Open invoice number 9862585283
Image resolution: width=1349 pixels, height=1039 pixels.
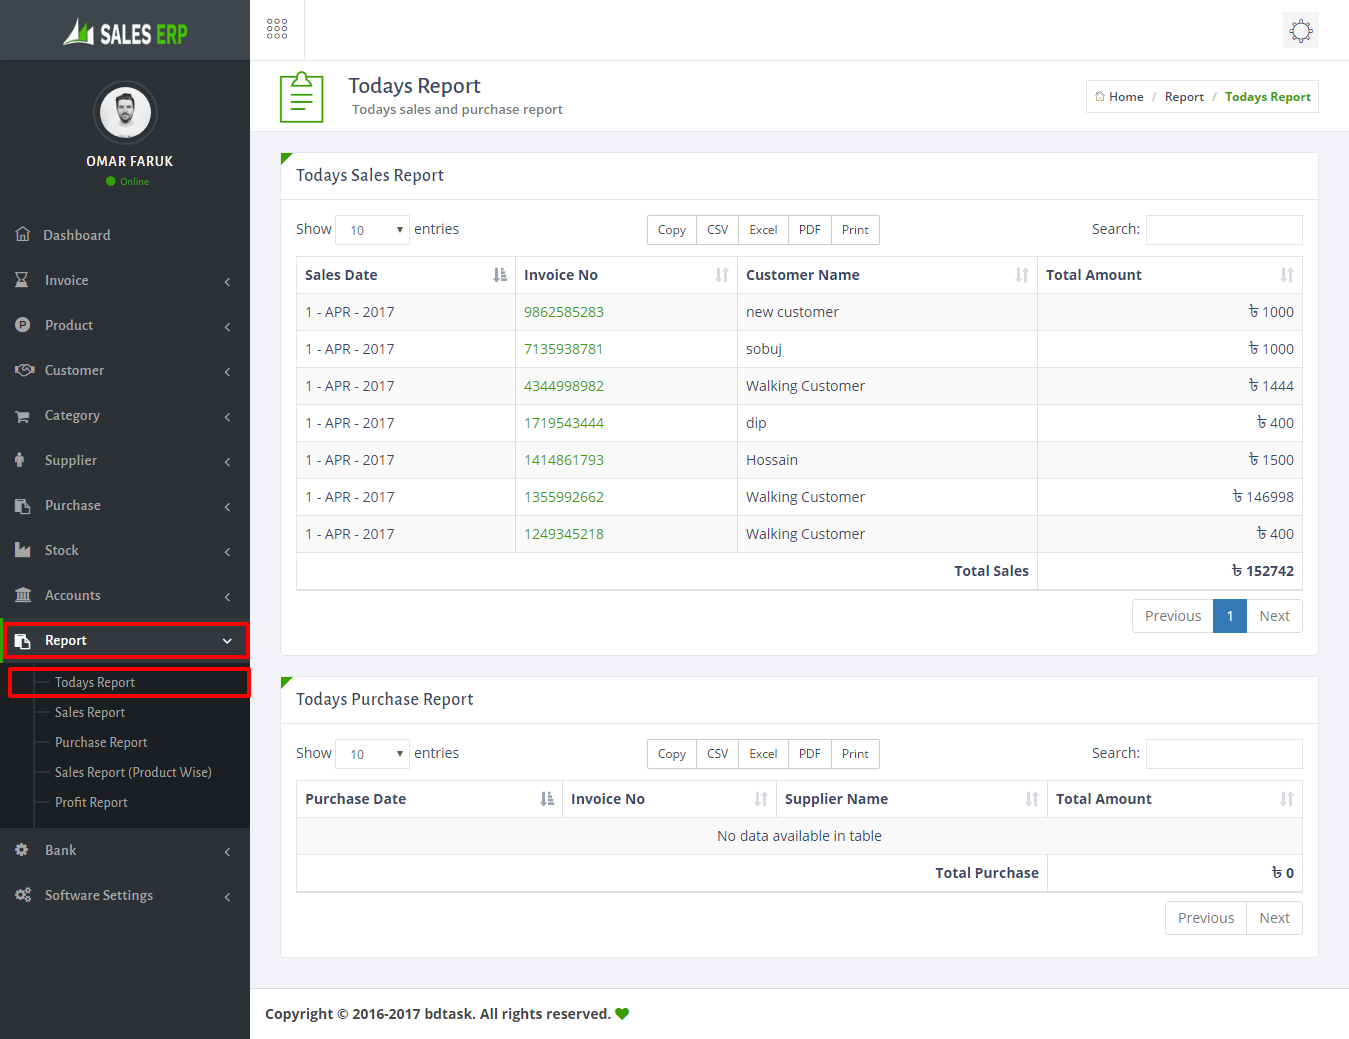pyautogui.click(x=563, y=312)
